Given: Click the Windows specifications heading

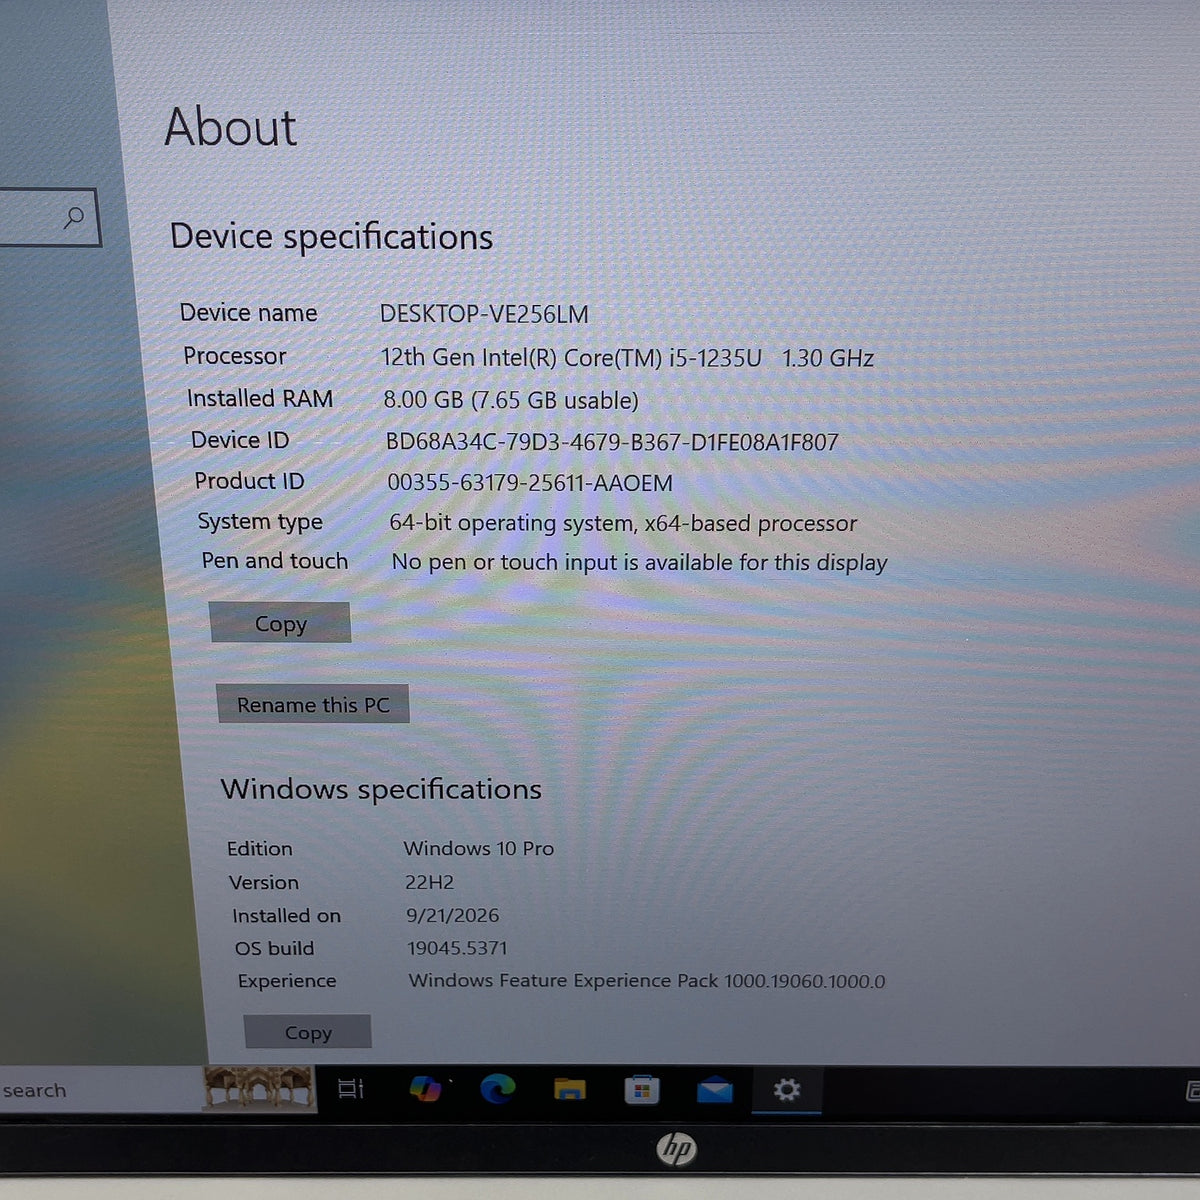Looking at the screenshot, I should coord(381,789).
